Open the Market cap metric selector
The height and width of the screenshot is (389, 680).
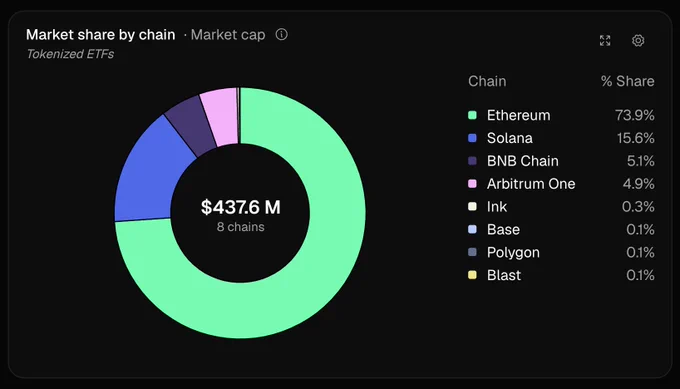pyautogui.click(x=228, y=35)
